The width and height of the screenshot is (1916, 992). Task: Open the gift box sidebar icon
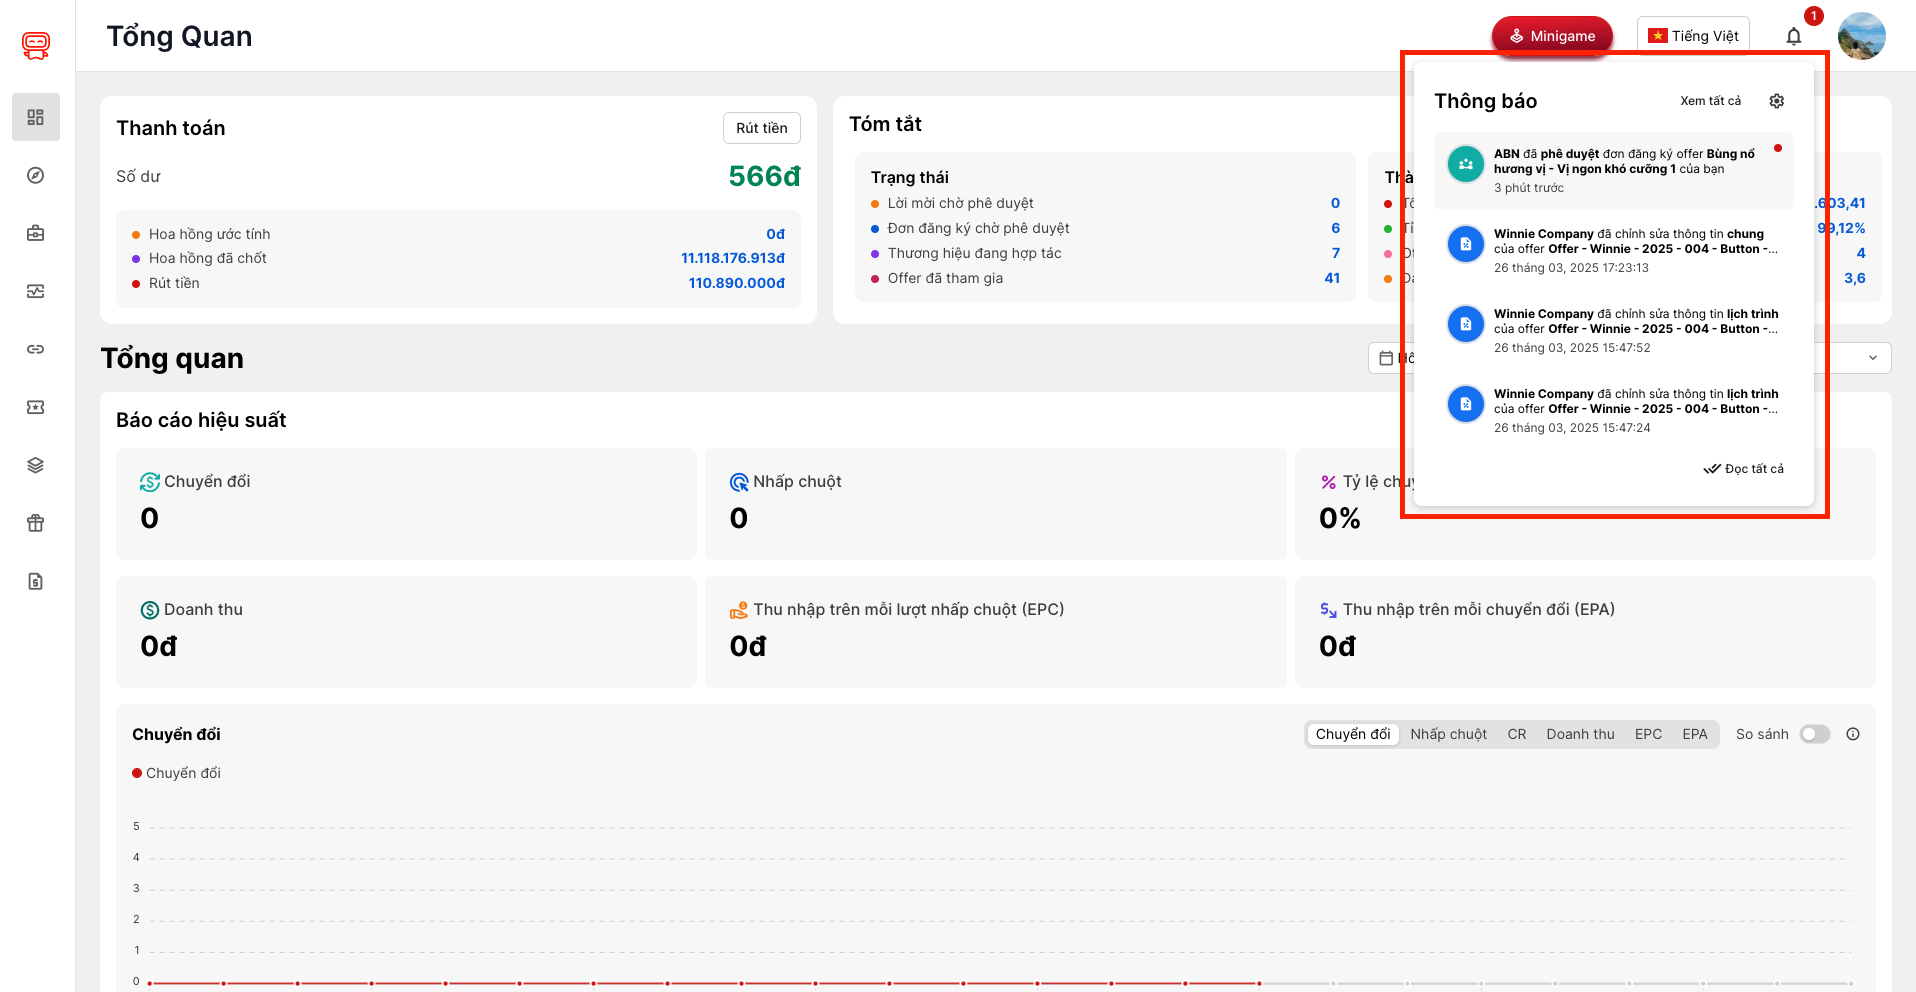tap(36, 523)
